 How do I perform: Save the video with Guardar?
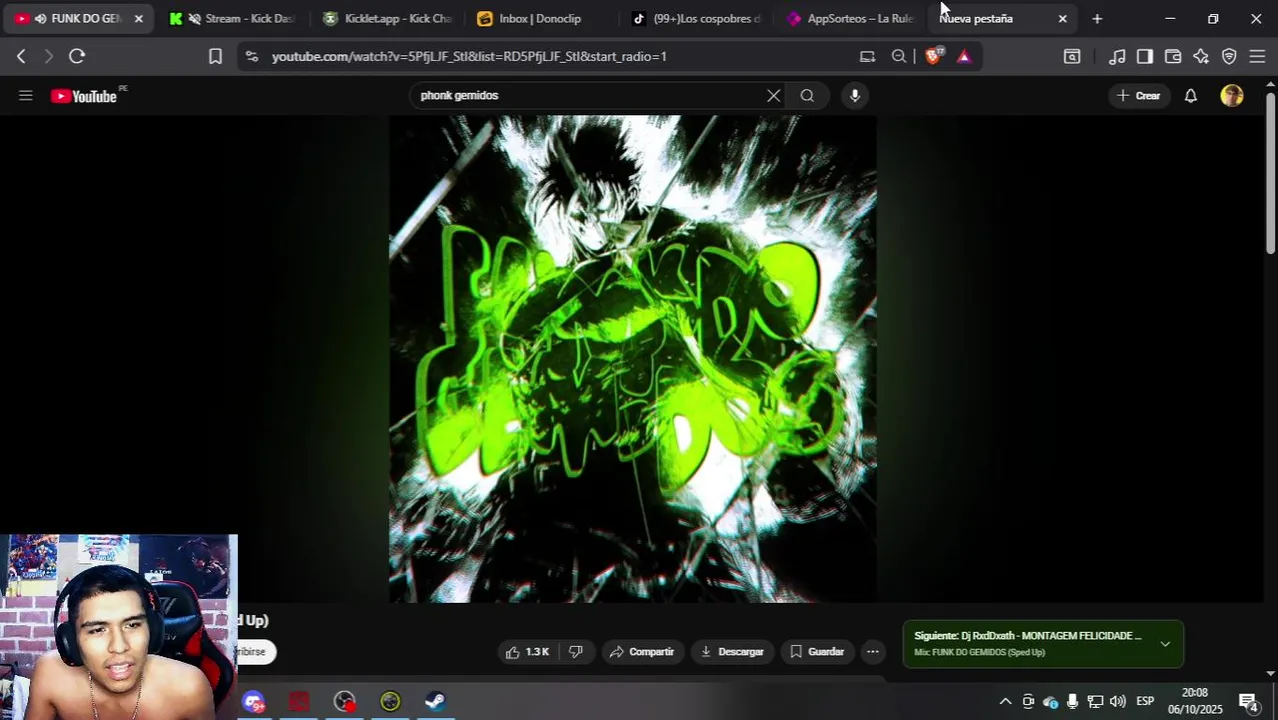pyautogui.click(x=817, y=652)
